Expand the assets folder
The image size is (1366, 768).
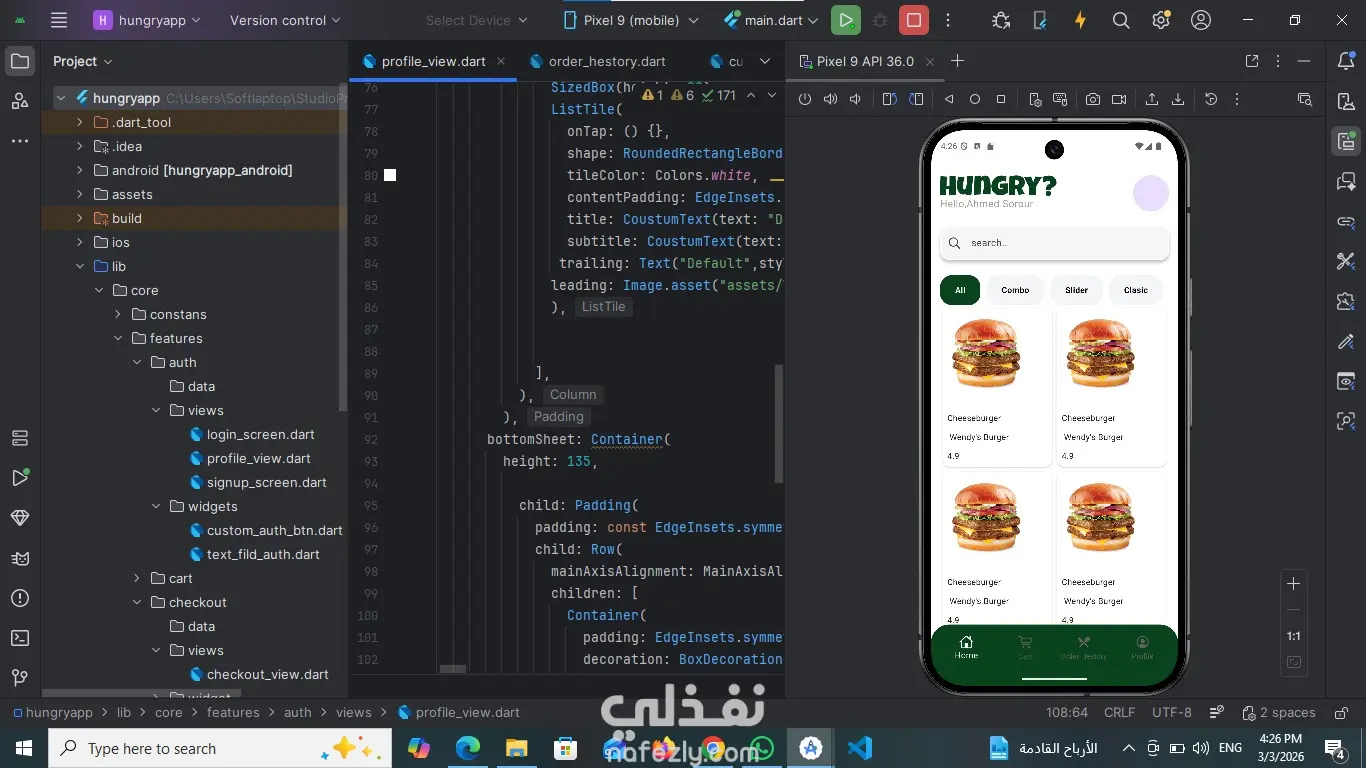tap(80, 194)
